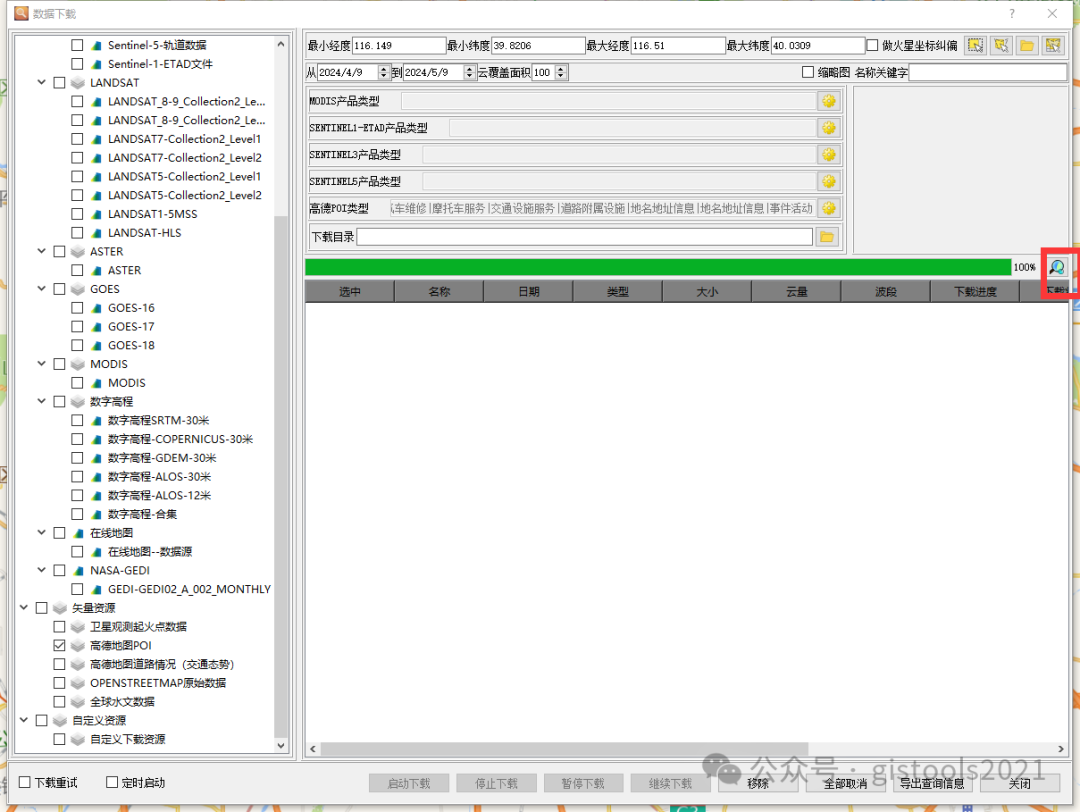This screenshot has width=1080, height=812.
Task: Collapse the GOES tree group
Action: point(41,289)
